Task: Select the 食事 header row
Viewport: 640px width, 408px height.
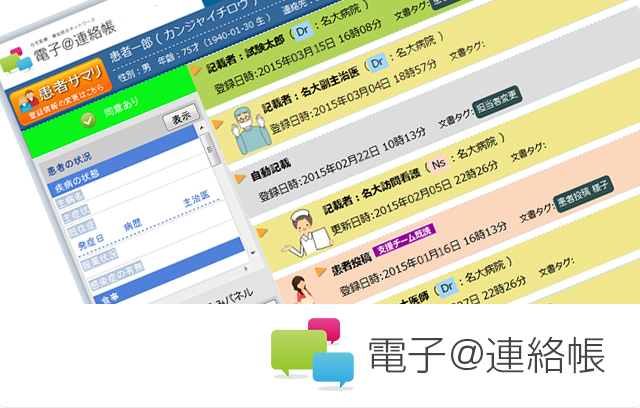Action: (169, 271)
